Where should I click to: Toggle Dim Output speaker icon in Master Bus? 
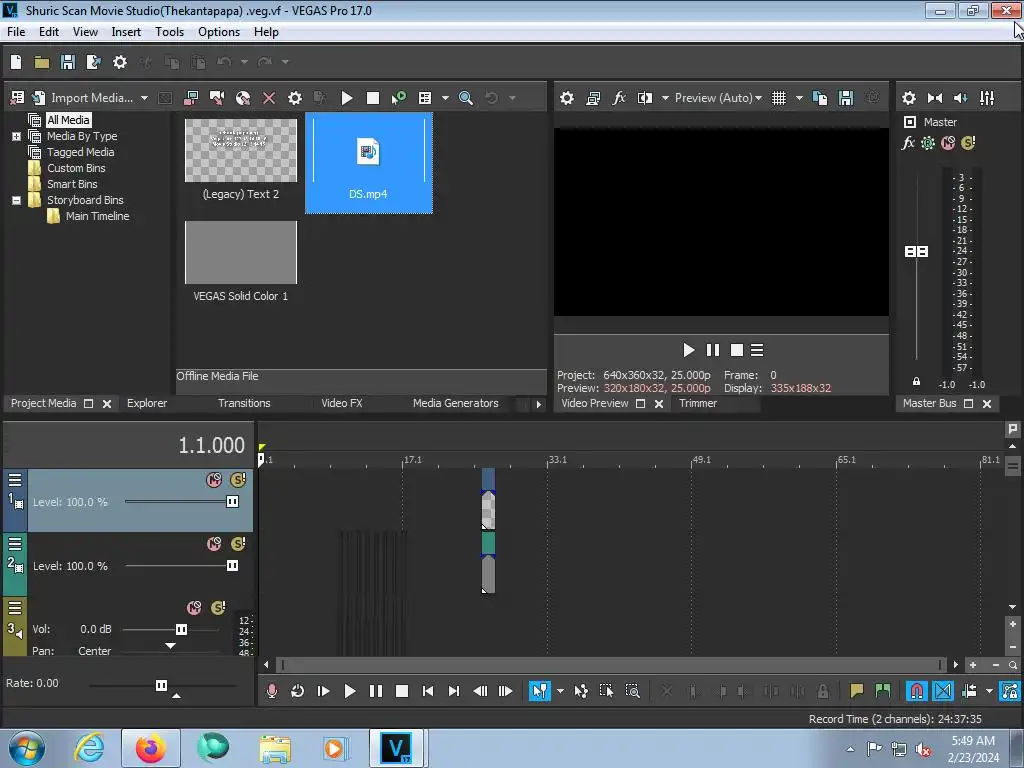[x=961, y=98]
